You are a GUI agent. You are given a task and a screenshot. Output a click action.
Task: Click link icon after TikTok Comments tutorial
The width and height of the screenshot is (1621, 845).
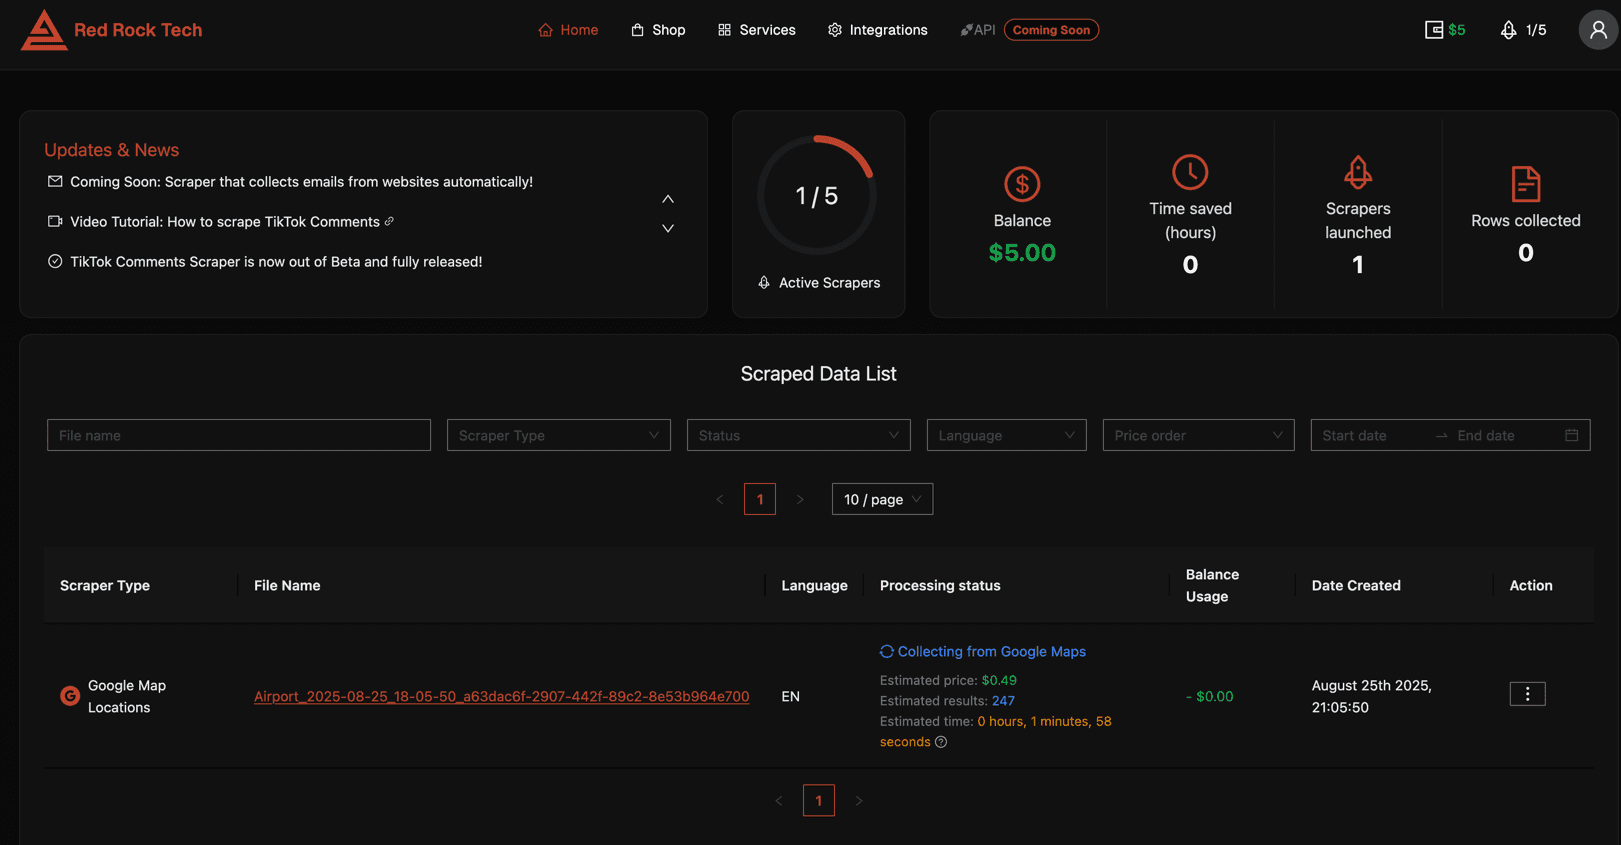tap(389, 221)
